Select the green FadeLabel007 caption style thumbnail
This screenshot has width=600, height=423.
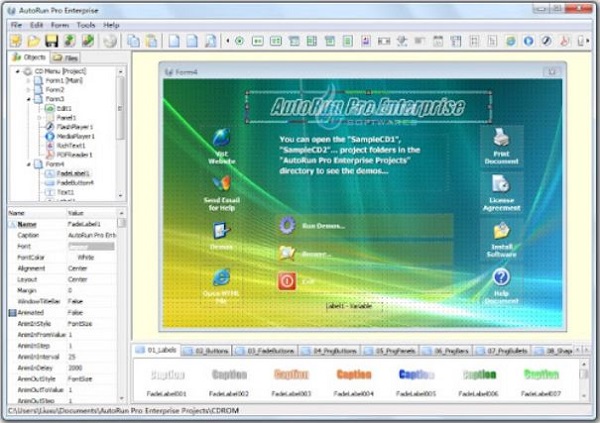click(541, 381)
